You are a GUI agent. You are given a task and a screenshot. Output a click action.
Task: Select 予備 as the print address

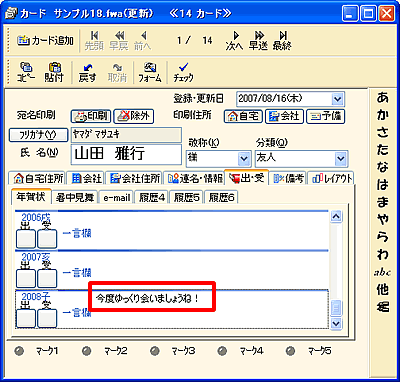(x=325, y=116)
